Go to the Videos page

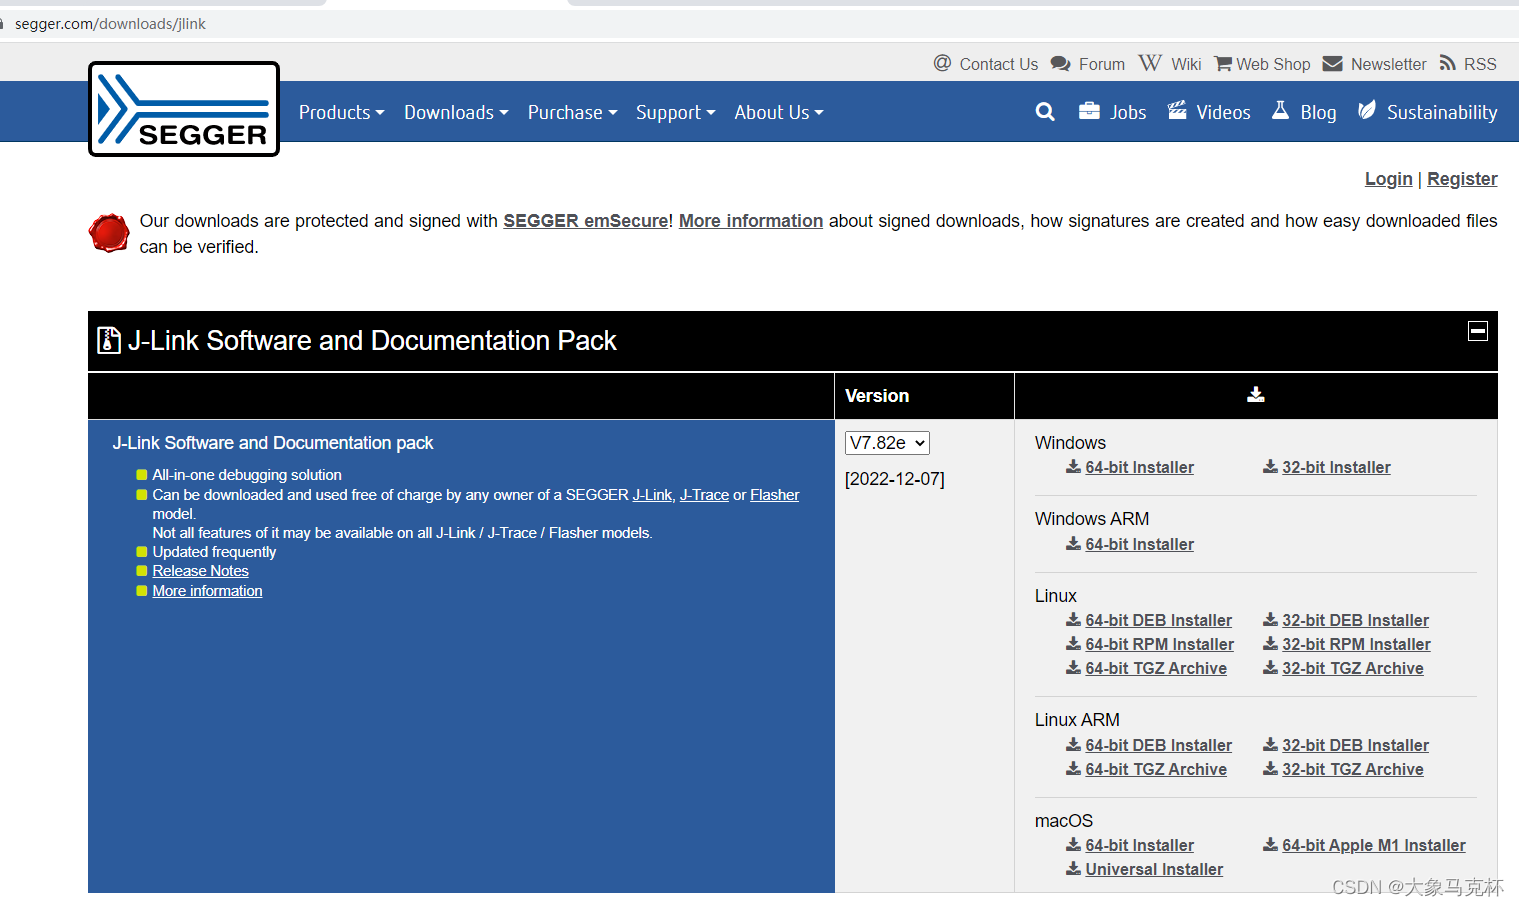pyautogui.click(x=1223, y=113)
